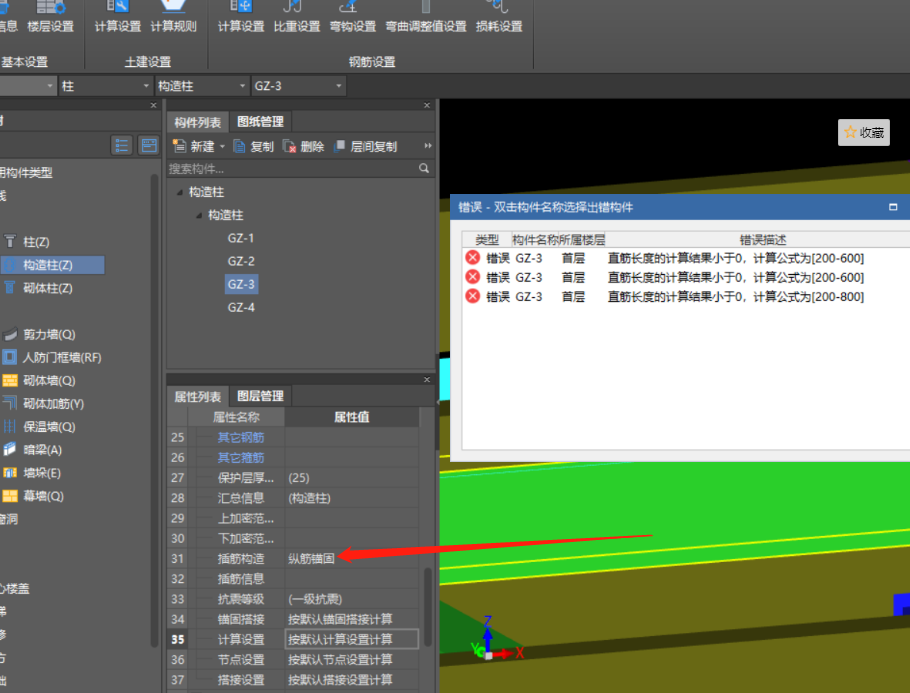The image size is (910, 693).
Task: Click the 按默认节点设置计算 value
Action: pyautogui.click(x=340, y=659)
